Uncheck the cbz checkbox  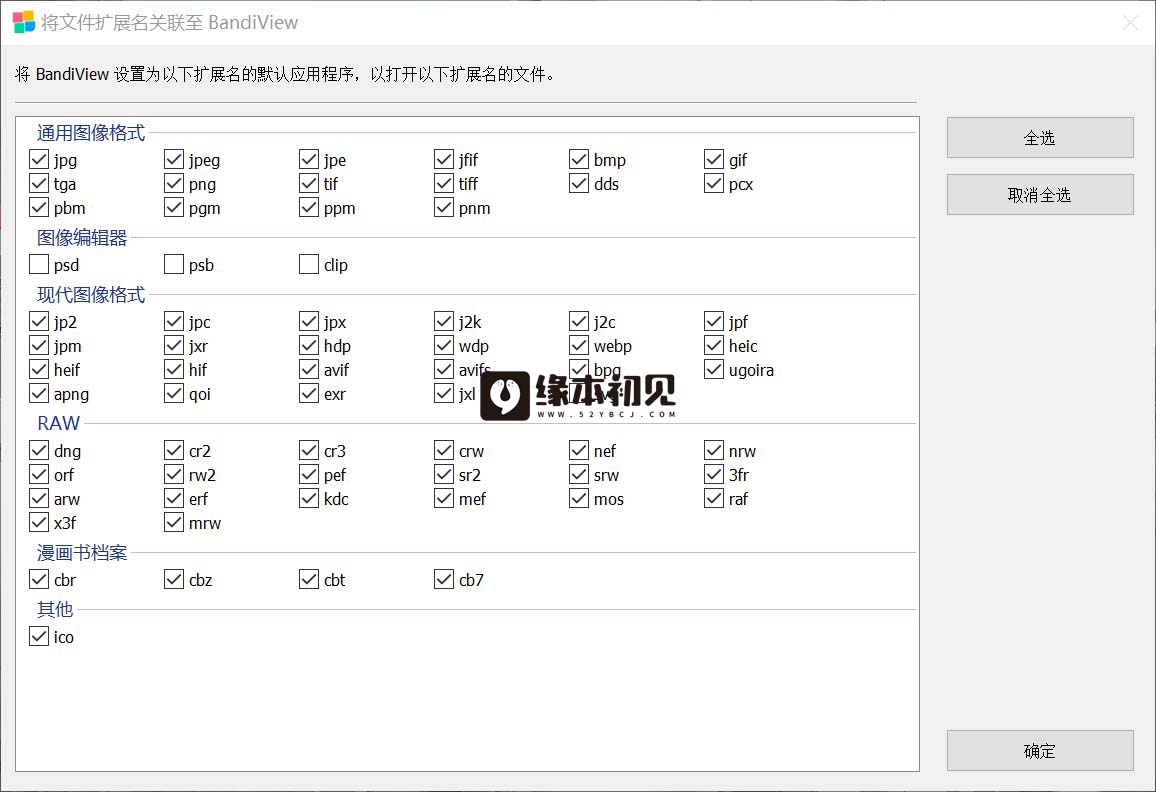point(174,579)
